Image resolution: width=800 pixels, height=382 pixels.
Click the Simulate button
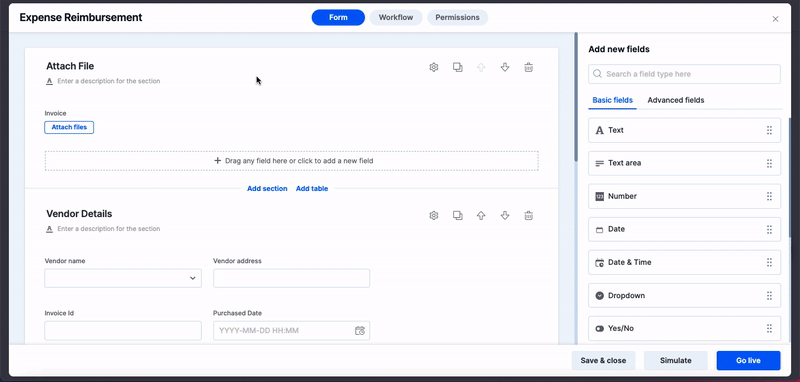pyautogui.click(x=676, y=361)
